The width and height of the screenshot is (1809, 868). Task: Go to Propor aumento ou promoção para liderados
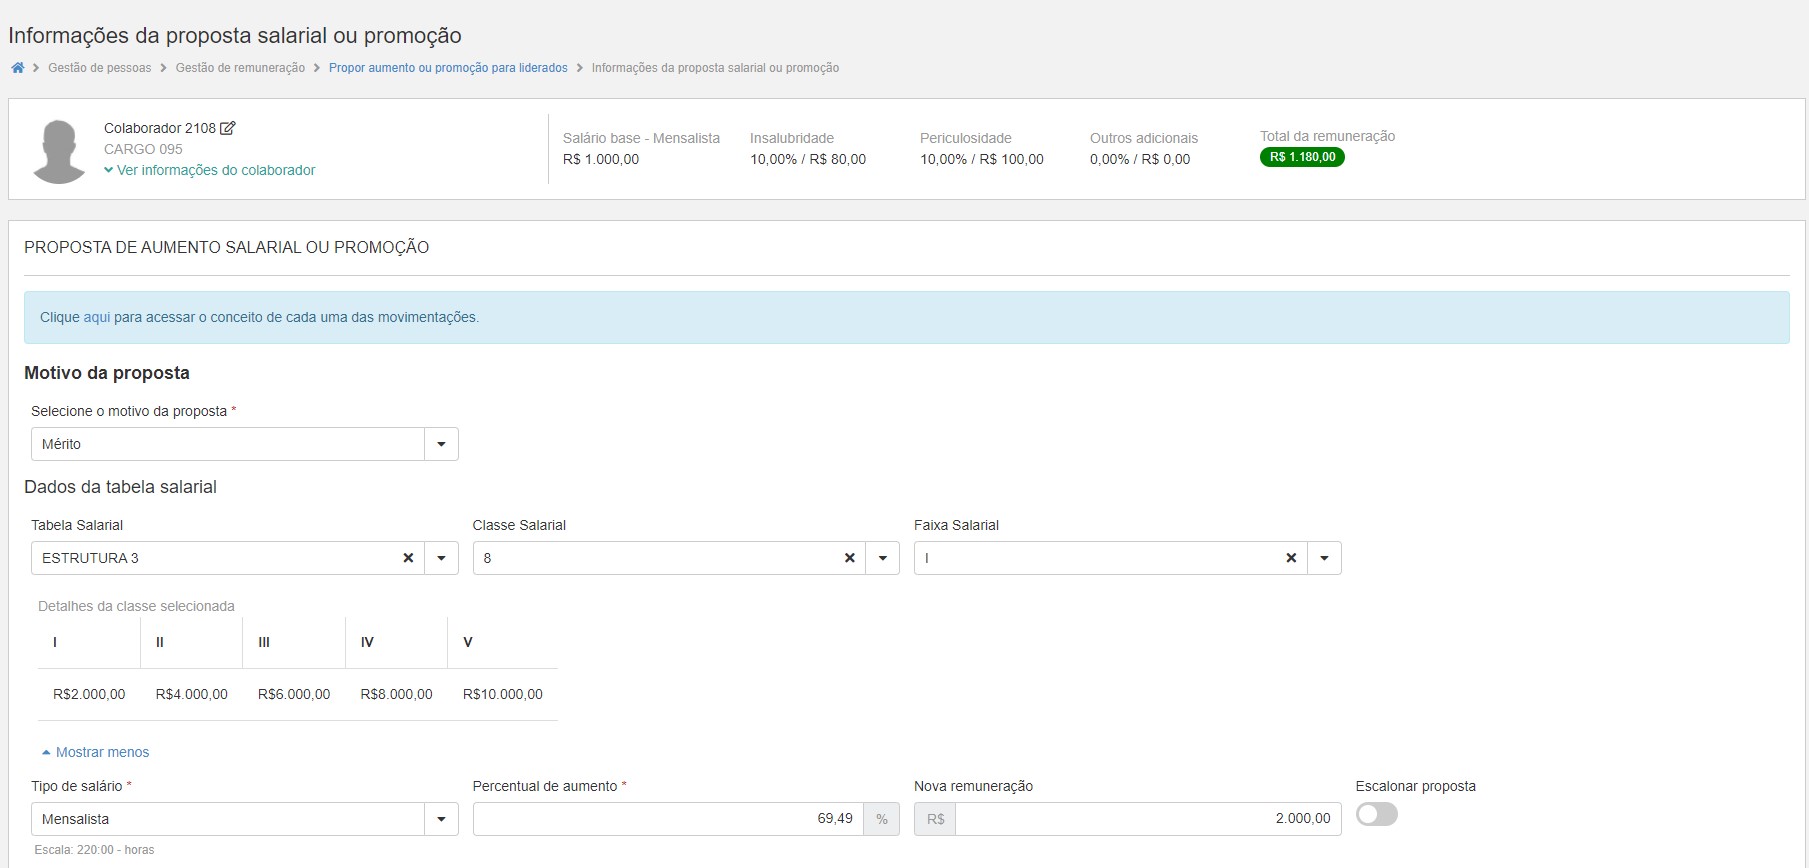point(448,68)
